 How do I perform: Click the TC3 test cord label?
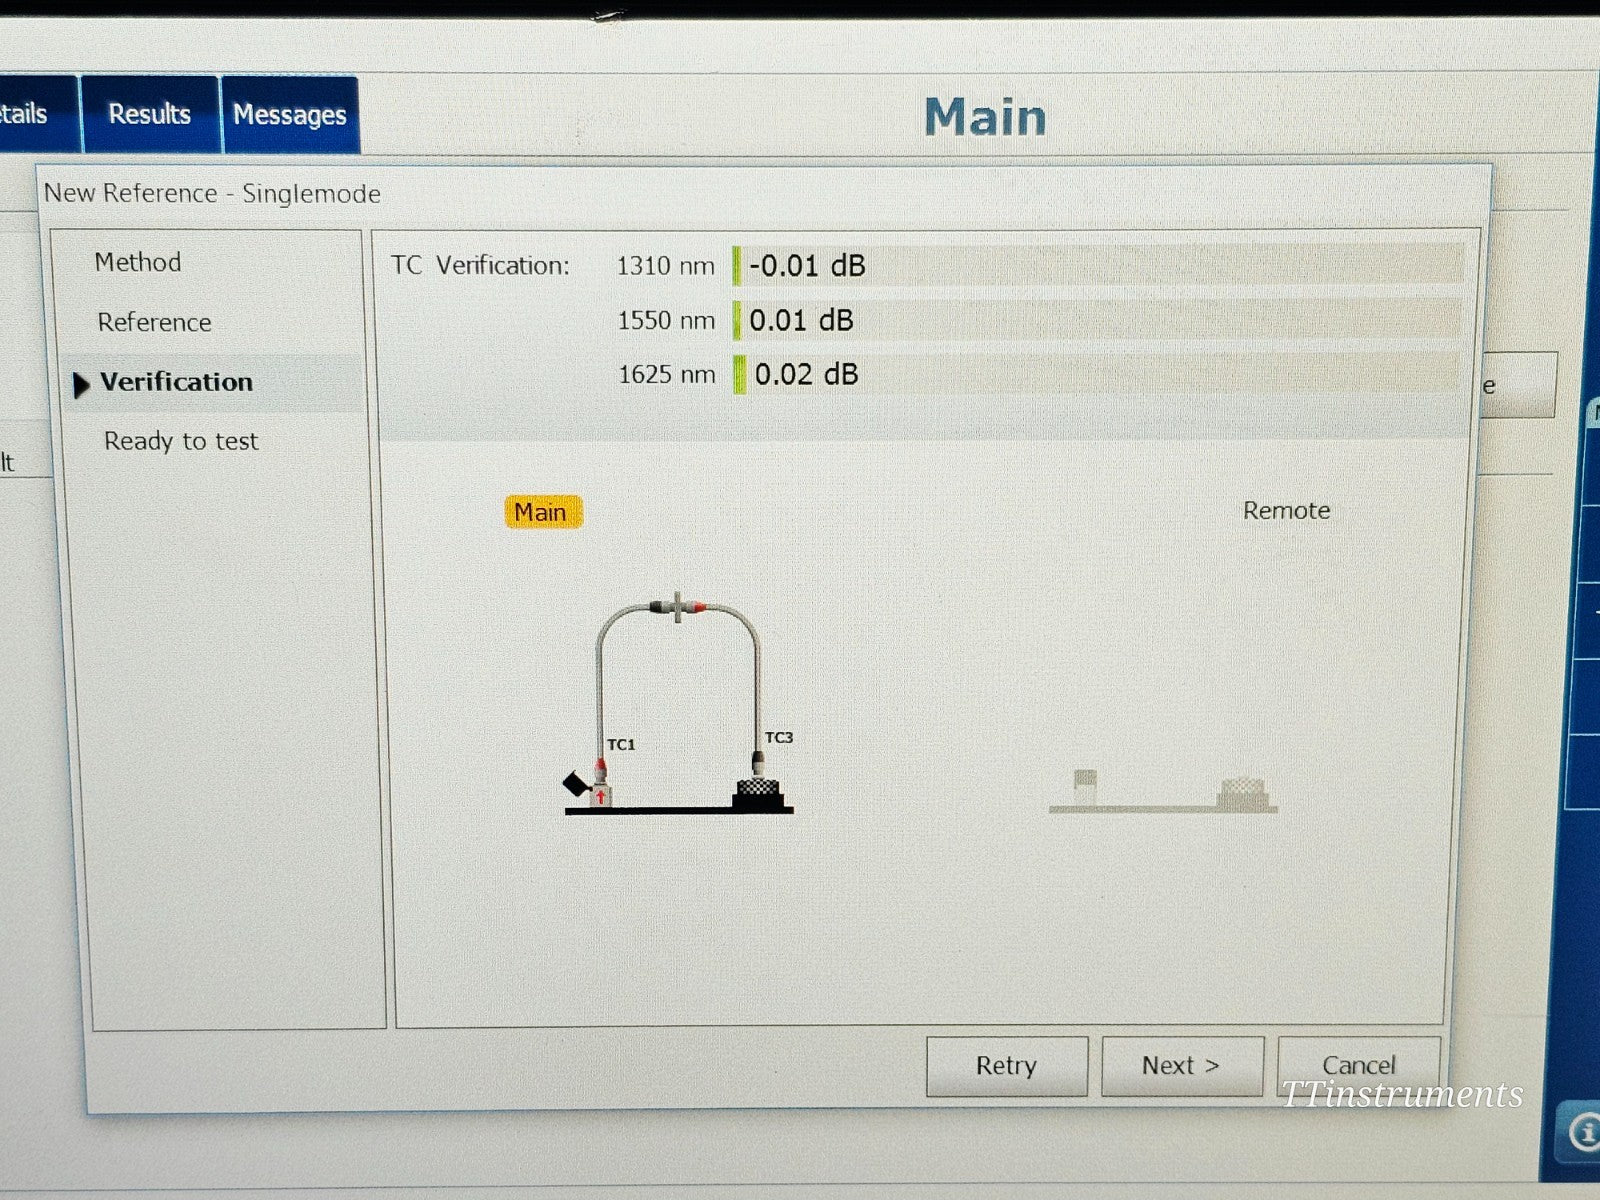[779, 737]
